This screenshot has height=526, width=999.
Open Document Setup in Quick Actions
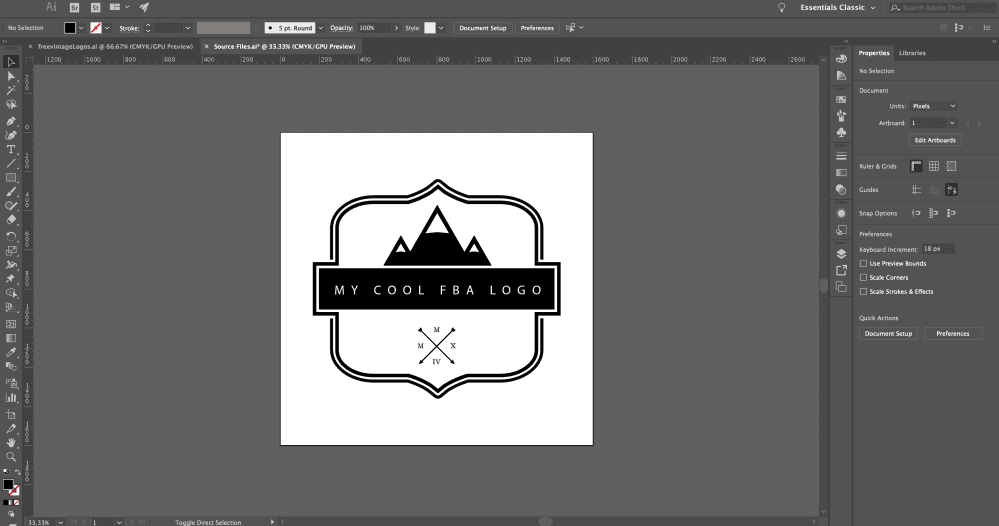click(888, 334)
